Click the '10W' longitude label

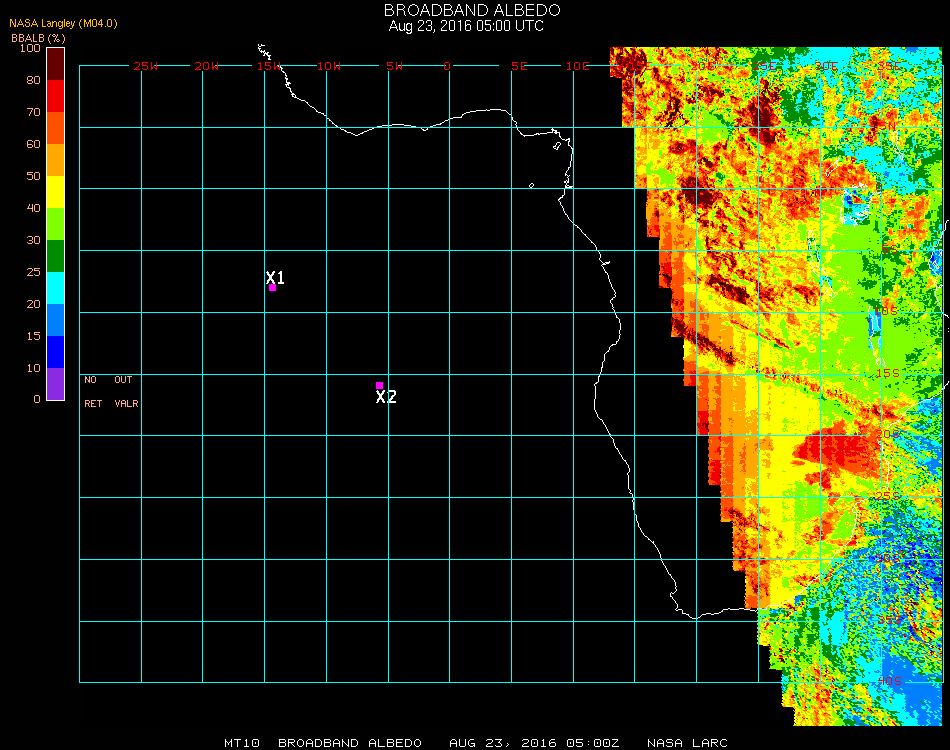(329, 66)
